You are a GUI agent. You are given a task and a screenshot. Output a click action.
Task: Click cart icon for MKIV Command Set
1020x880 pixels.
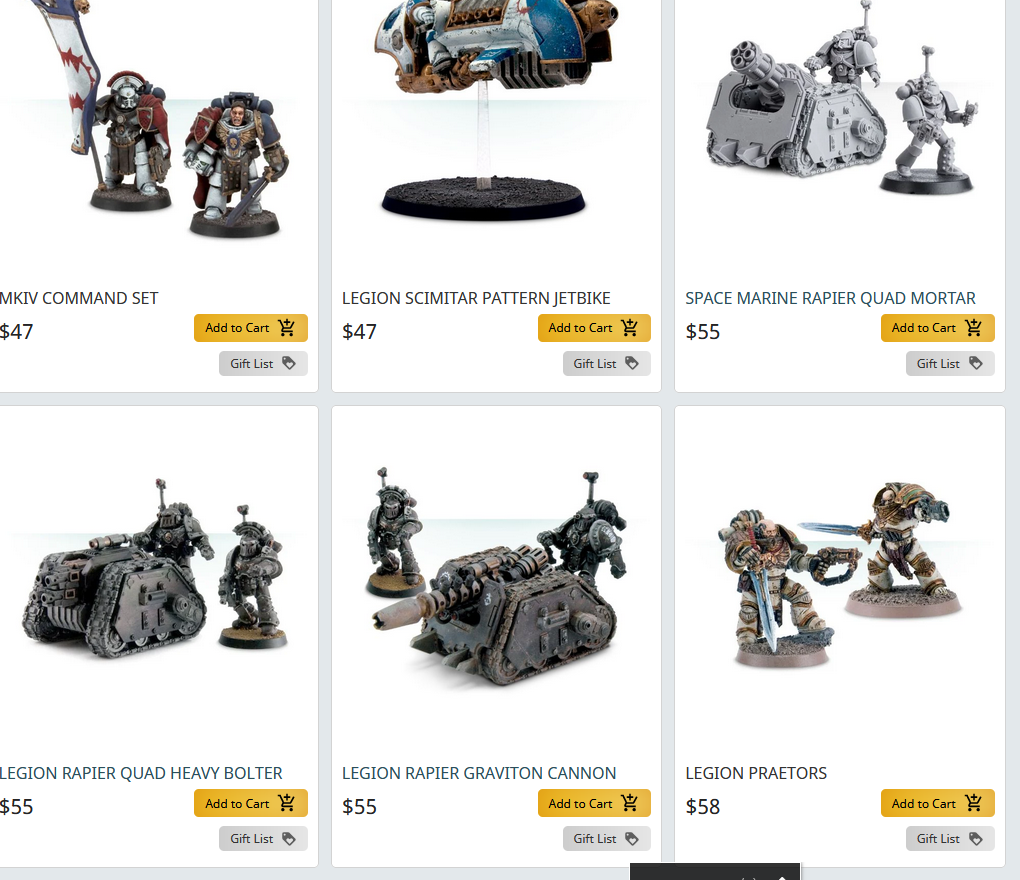tap(287, 328)
